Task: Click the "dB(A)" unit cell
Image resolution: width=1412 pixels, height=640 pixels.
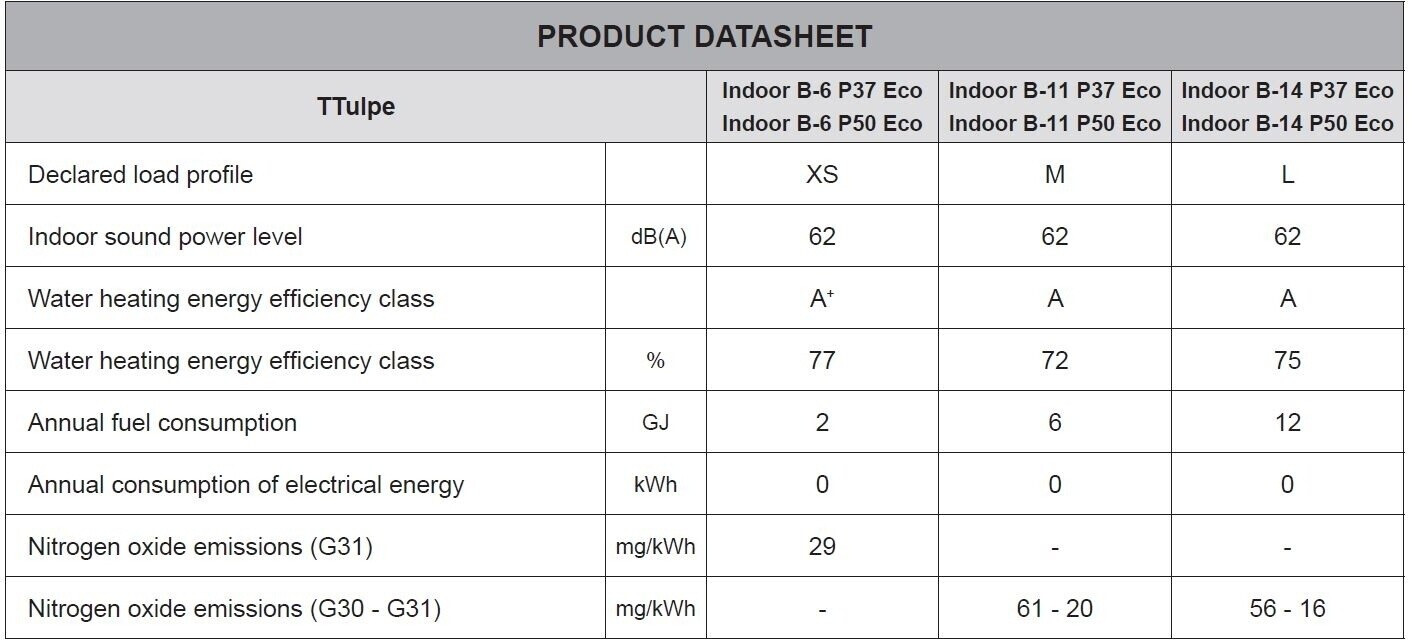Action: pyautogui.click(x=656, y=238)
